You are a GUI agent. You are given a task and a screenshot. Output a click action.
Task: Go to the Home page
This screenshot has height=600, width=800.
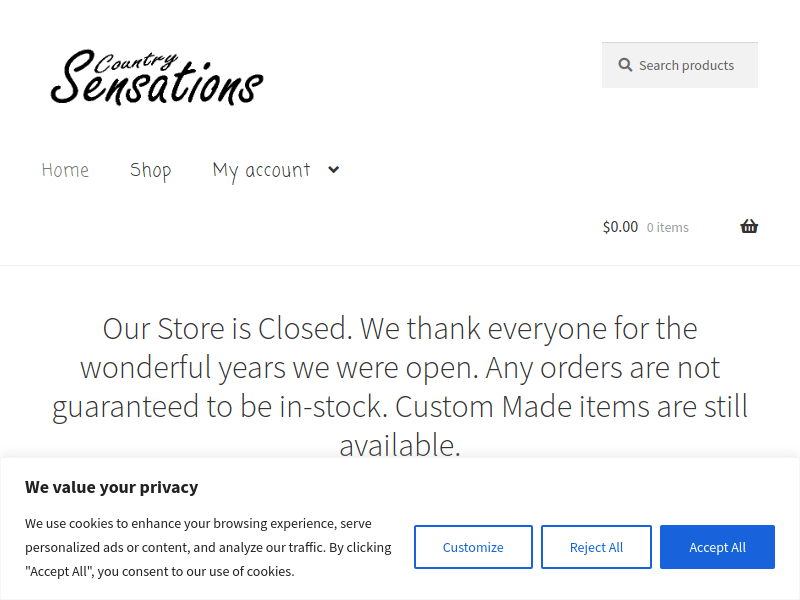[x=65, y=170]
